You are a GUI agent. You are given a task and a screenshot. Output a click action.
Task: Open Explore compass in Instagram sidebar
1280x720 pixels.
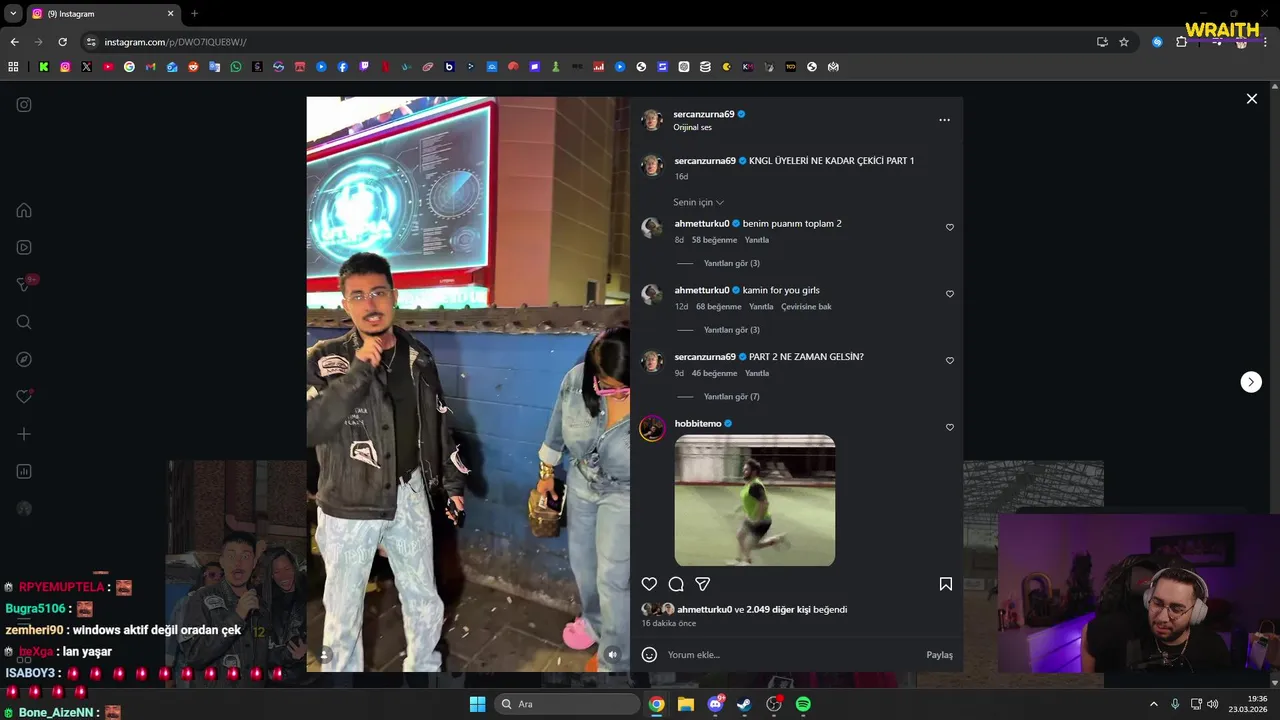tap(24, 359)
